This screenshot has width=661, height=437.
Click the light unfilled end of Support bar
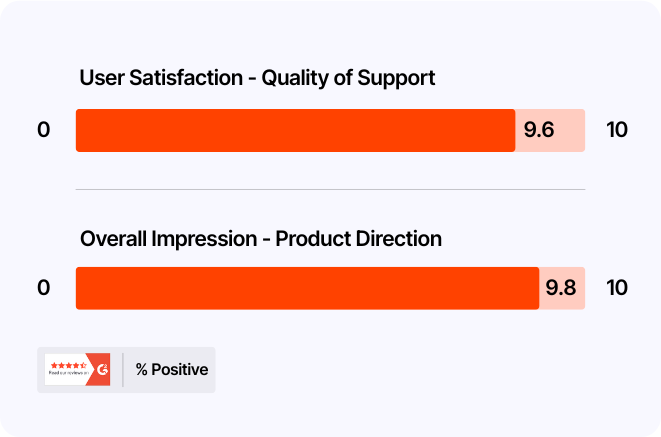572,130
